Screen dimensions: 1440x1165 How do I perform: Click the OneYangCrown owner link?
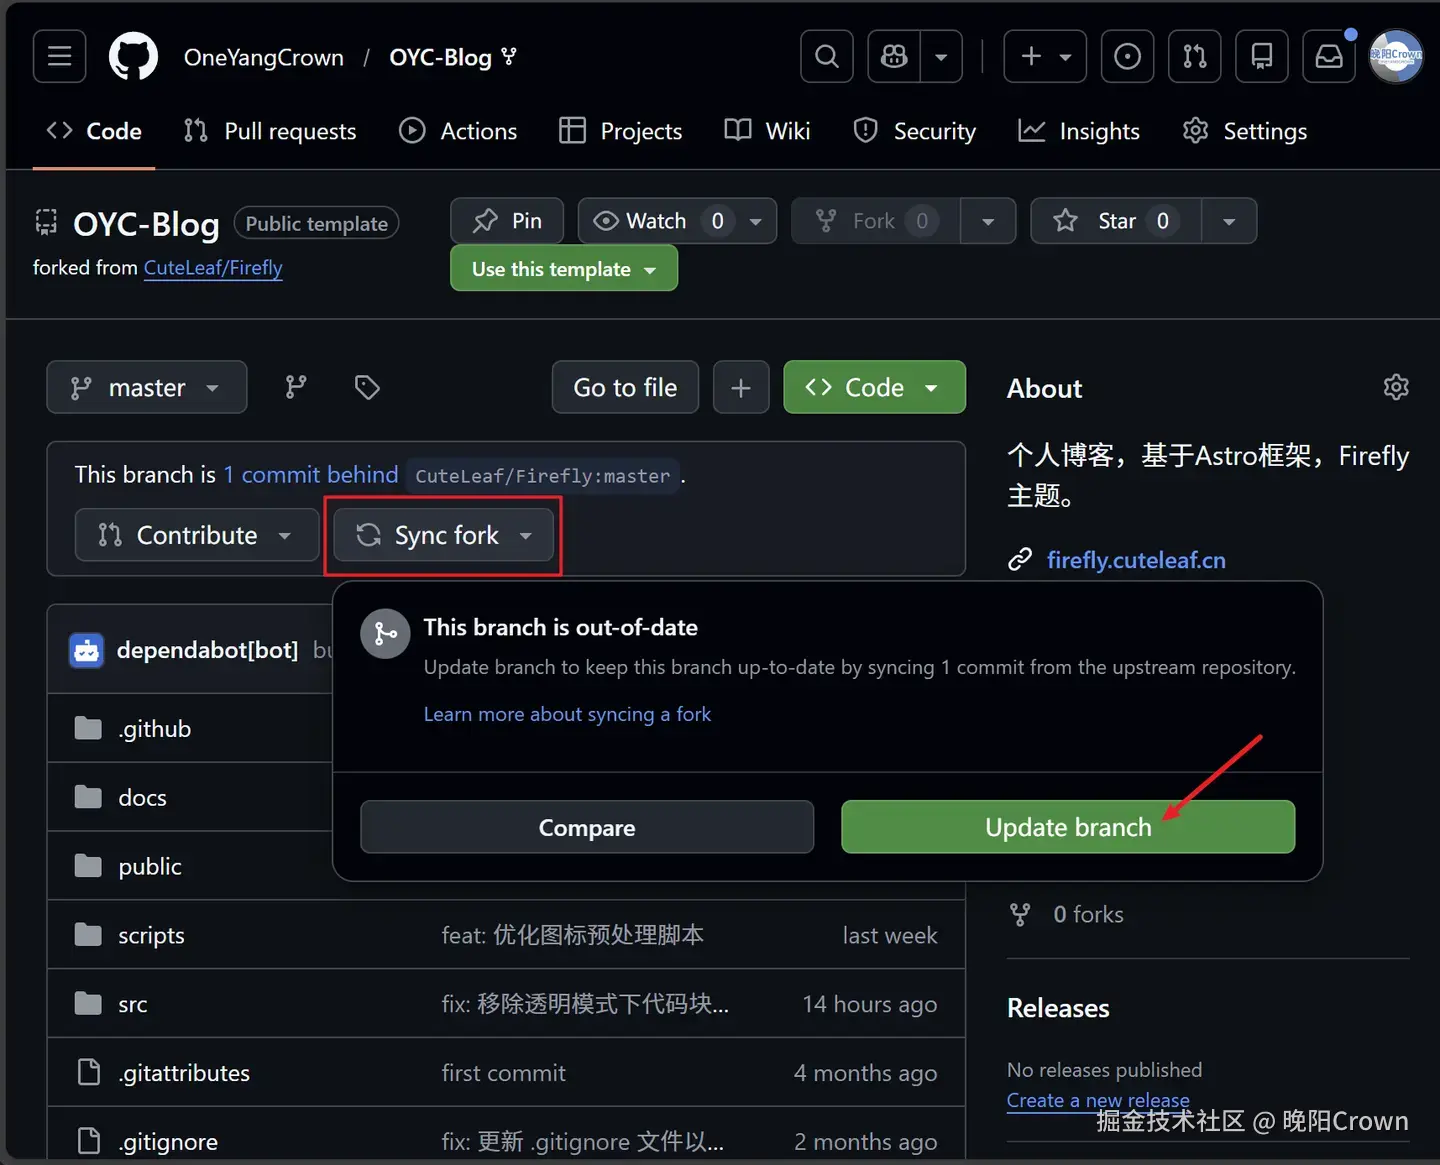coord(264,58)
